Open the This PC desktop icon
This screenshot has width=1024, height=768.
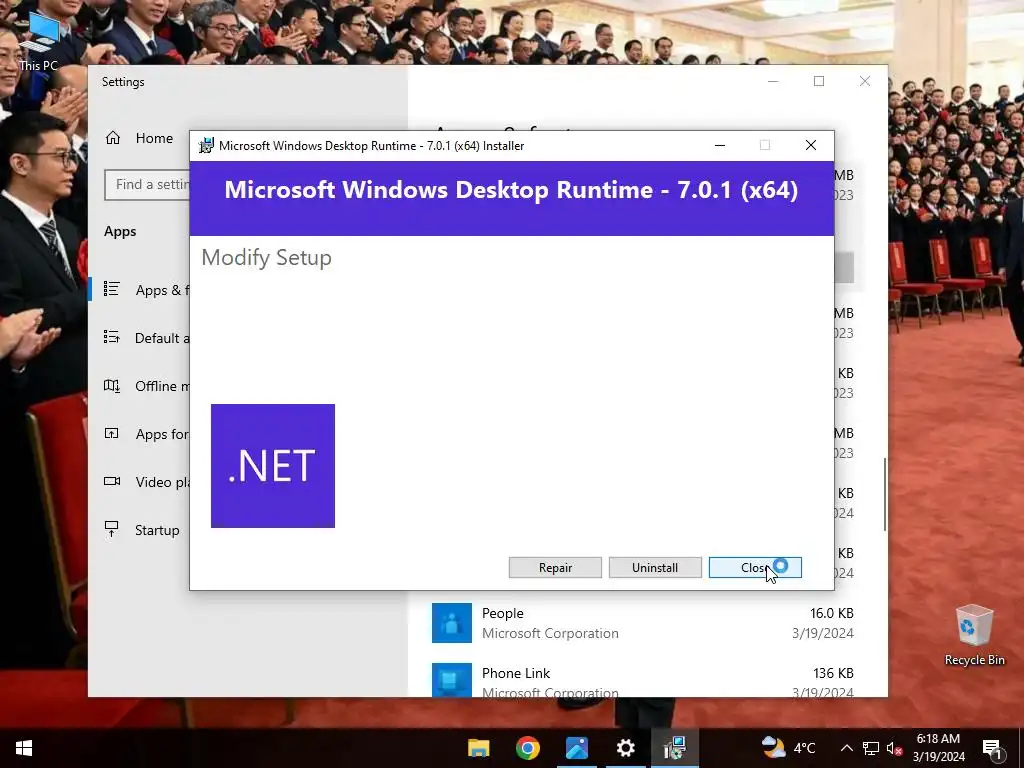point(39,41)
